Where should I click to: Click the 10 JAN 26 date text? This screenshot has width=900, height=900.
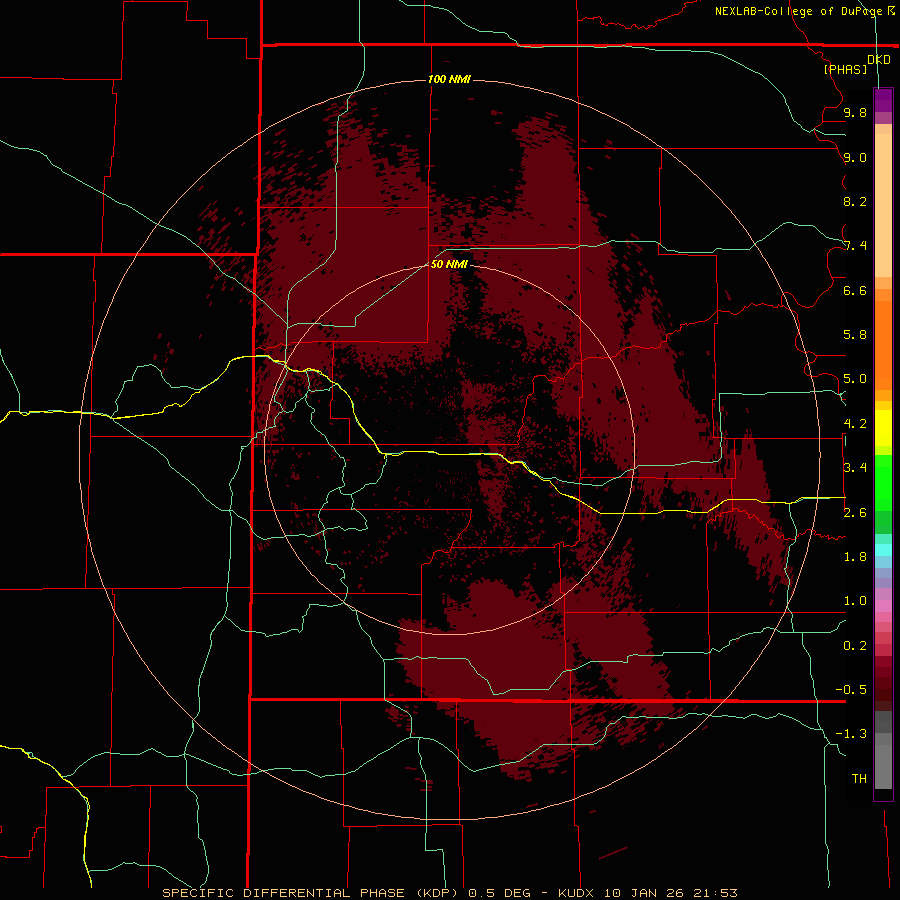644,893
